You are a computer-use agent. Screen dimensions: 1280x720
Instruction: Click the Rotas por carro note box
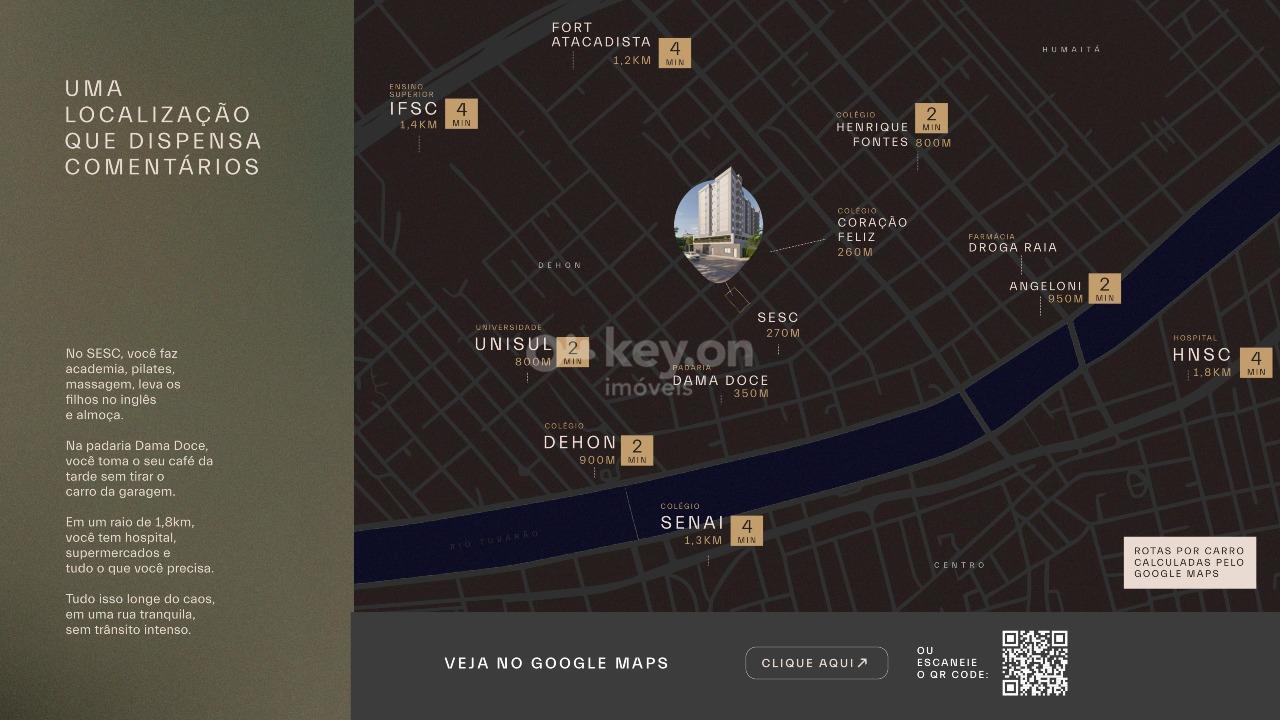(1189, 562)
